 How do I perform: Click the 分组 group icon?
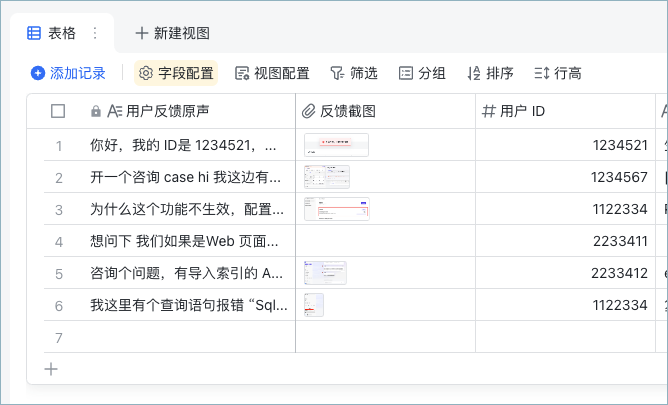(406, 73)
